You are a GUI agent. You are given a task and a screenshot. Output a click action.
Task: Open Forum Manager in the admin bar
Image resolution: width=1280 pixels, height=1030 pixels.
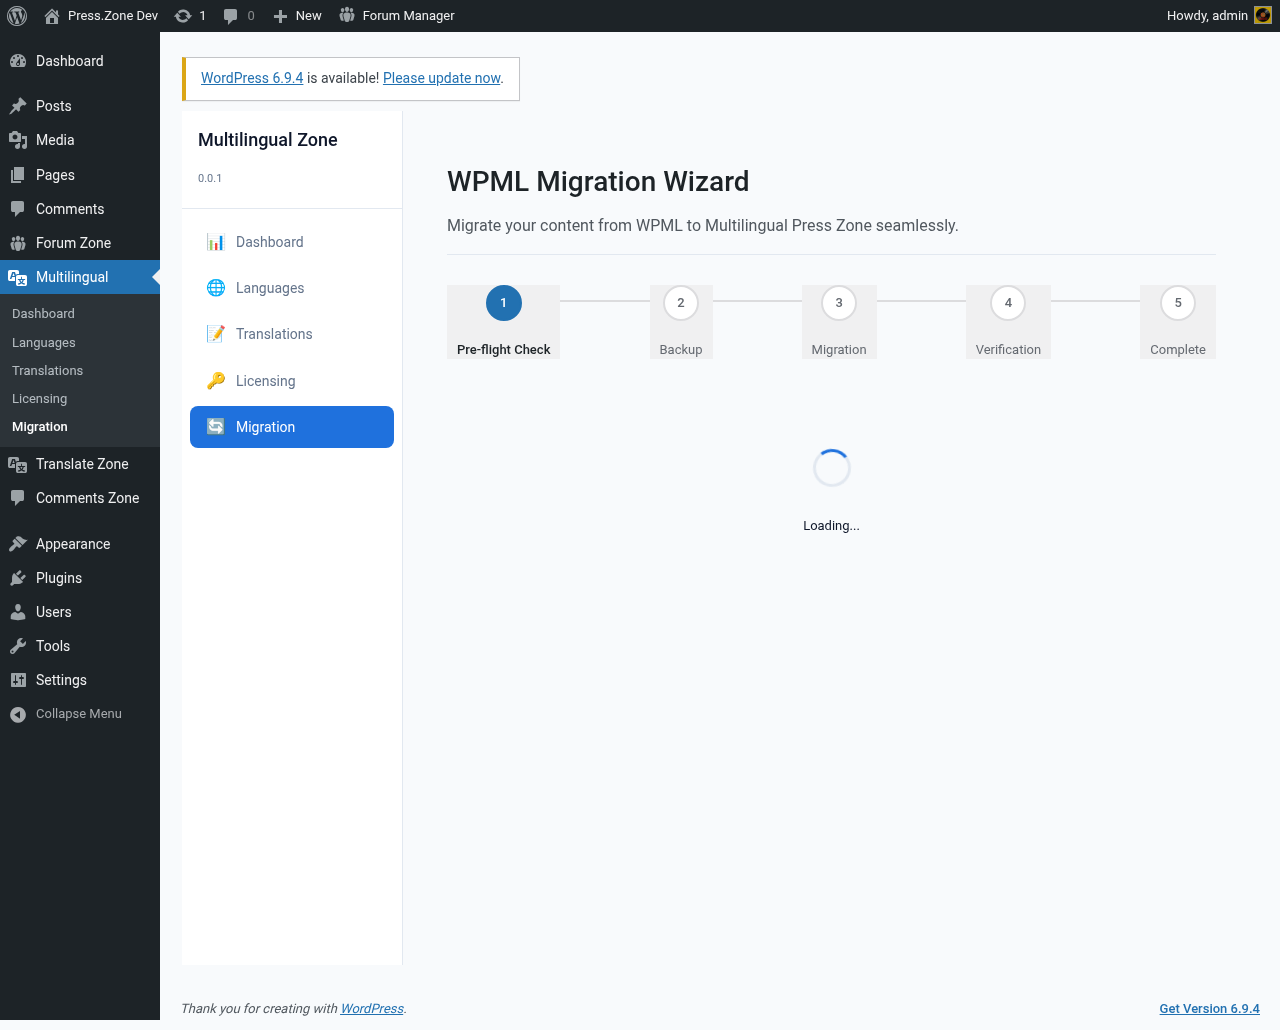(397, 16)
